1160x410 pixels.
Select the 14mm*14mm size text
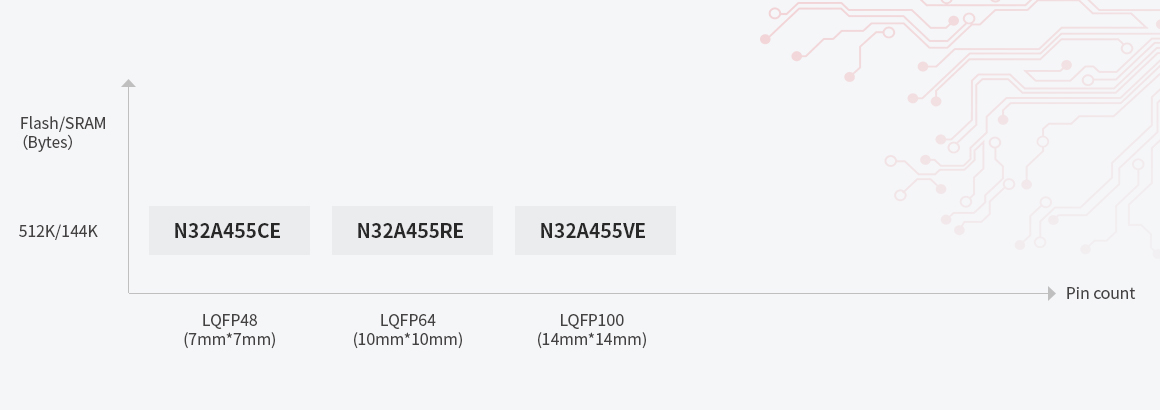pos(592,340)
